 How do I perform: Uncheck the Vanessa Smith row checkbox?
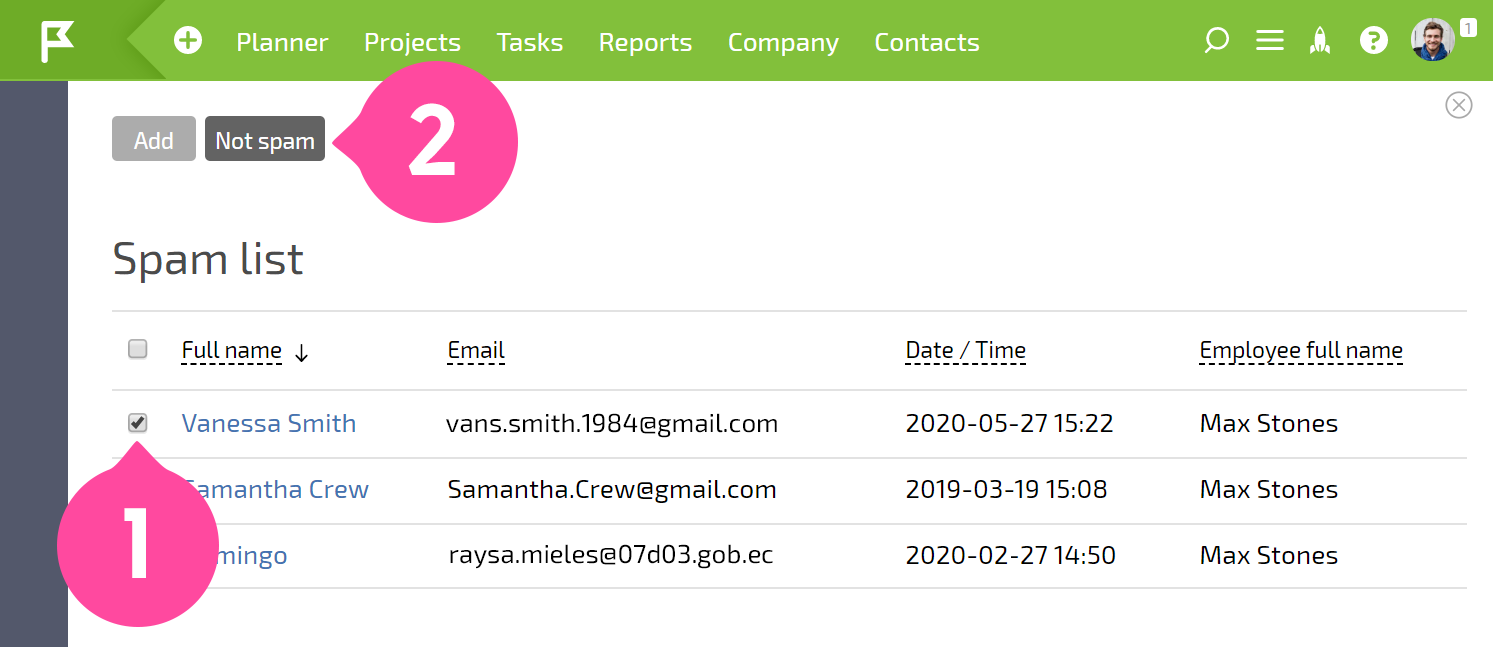(x=138, y=423)
